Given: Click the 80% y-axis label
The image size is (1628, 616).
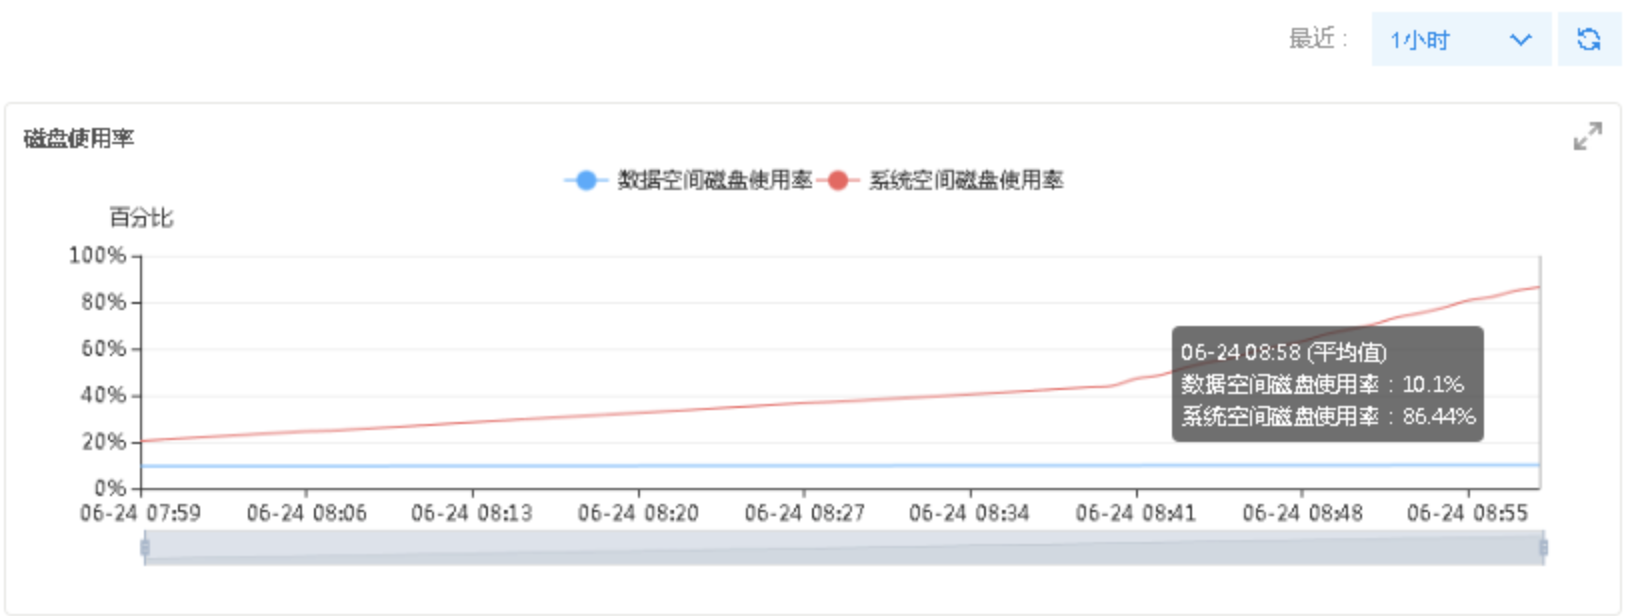Looking at the screenshot, I should coord(104,302).
